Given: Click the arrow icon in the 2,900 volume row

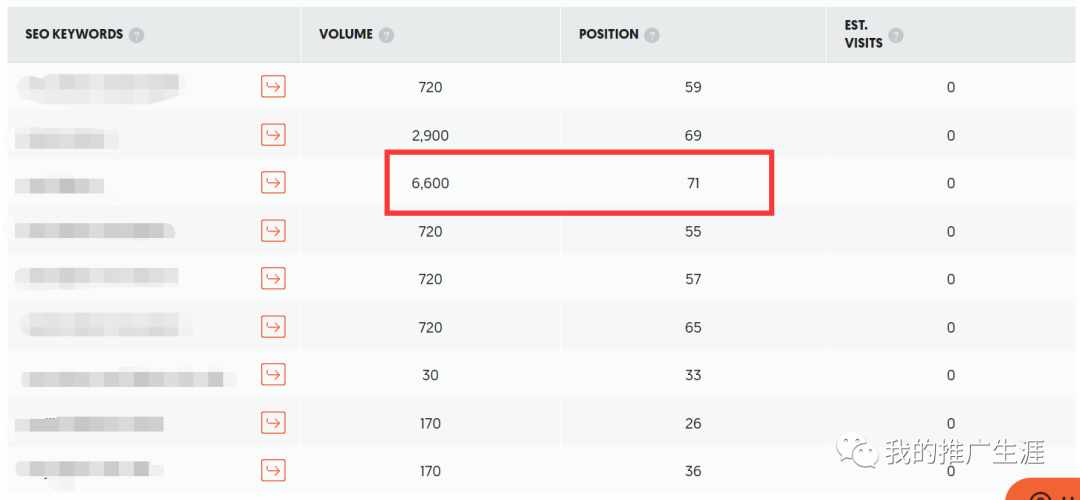Looking at the screenshot, I should pyautogui.click(x=273, y=135).
